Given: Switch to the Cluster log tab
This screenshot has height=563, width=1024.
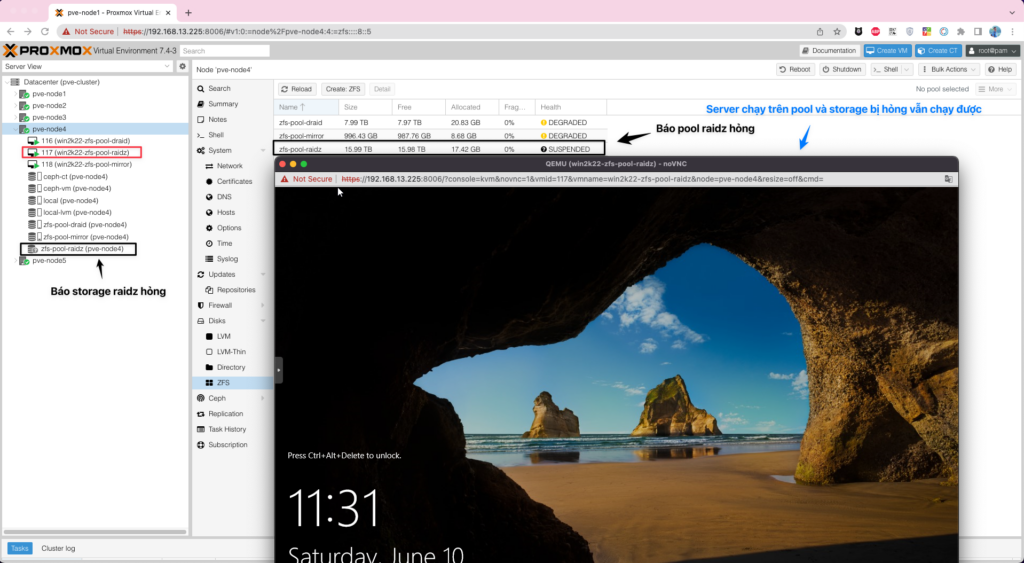Looking at the screenshot, I should [x=58, y=549].
